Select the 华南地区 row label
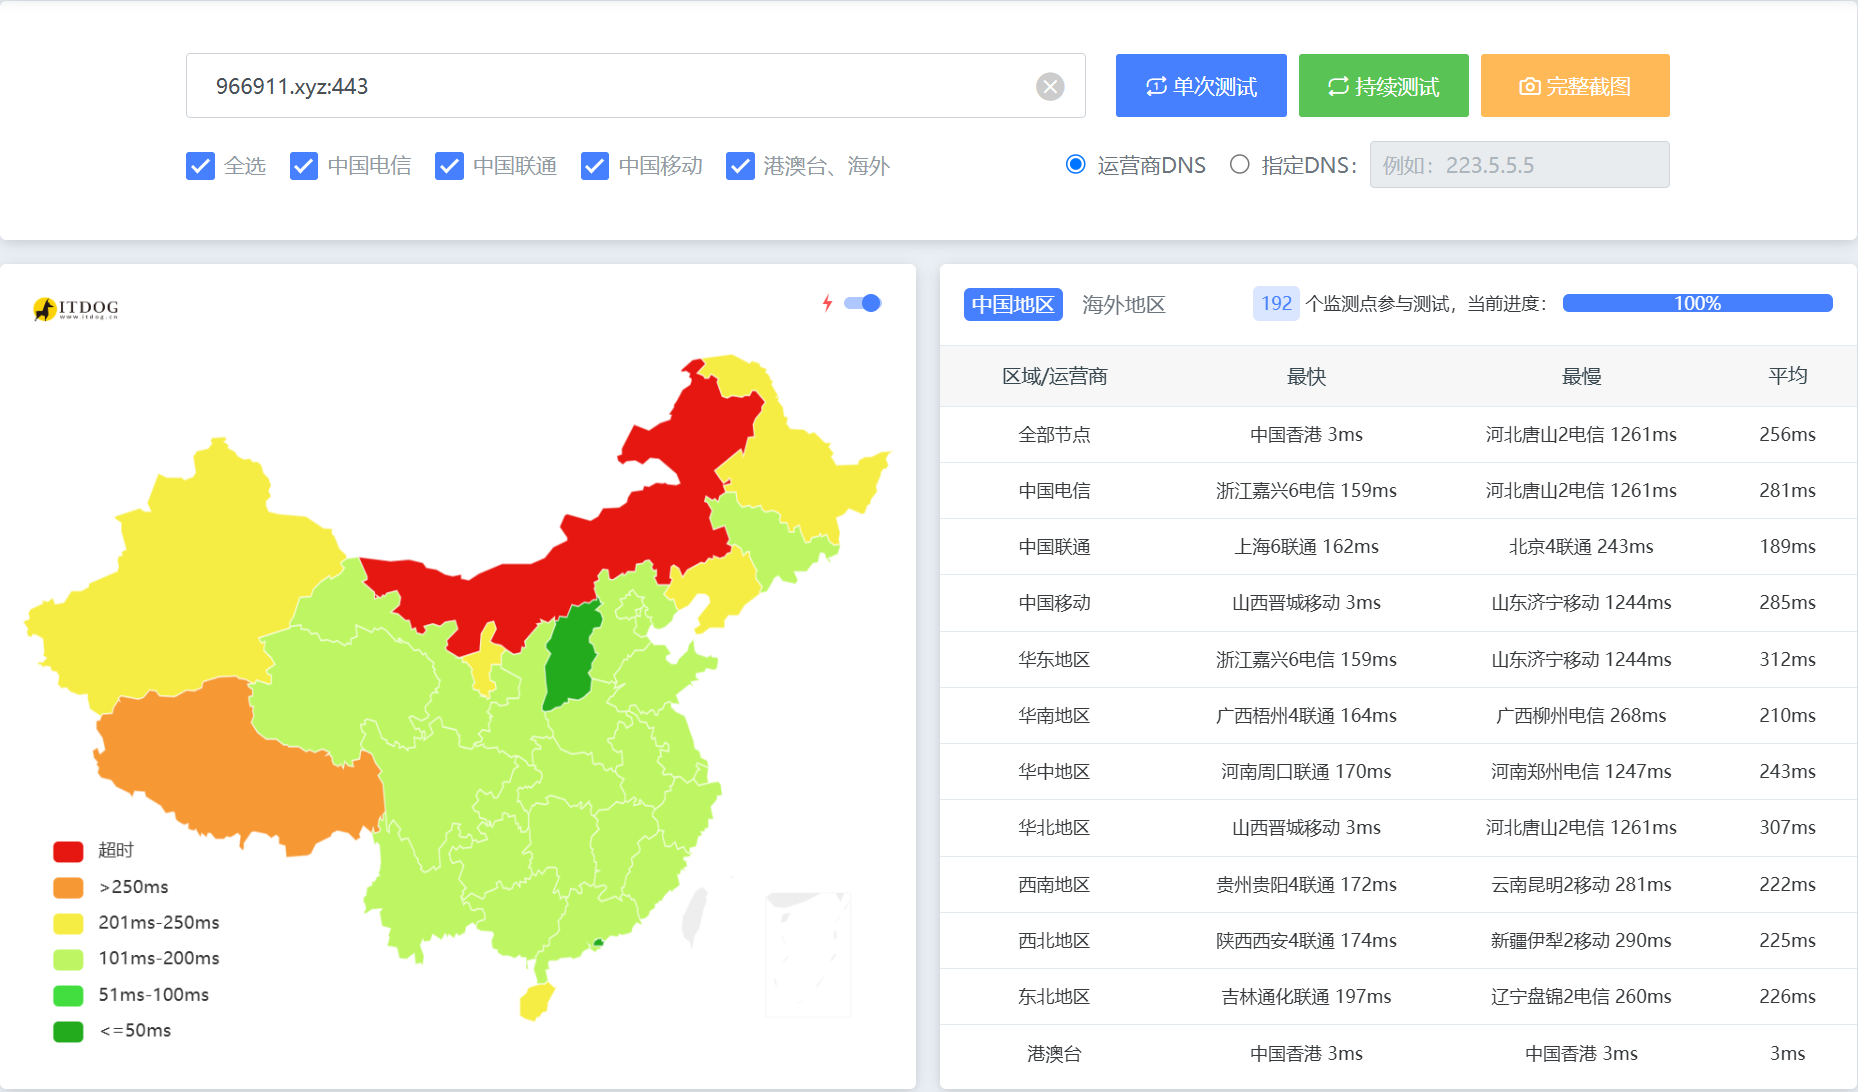Viewport: 1858px width, 1092px height. click(1054, 715)
